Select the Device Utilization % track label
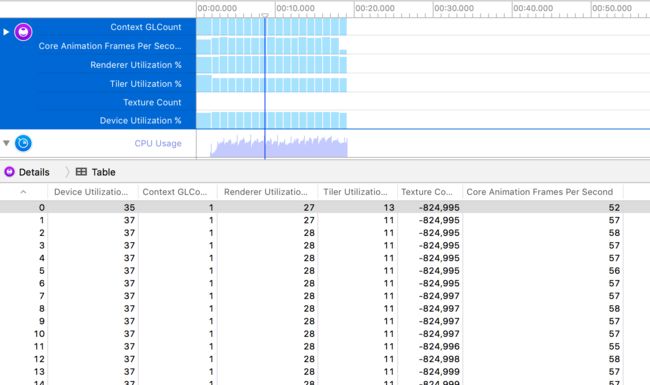The image size is (650, 385). tap(141, 121)
